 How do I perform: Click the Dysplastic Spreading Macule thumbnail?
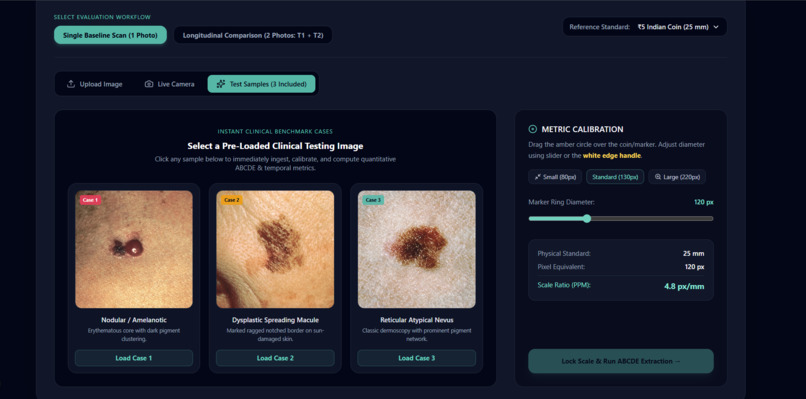[x=275, y=249]
